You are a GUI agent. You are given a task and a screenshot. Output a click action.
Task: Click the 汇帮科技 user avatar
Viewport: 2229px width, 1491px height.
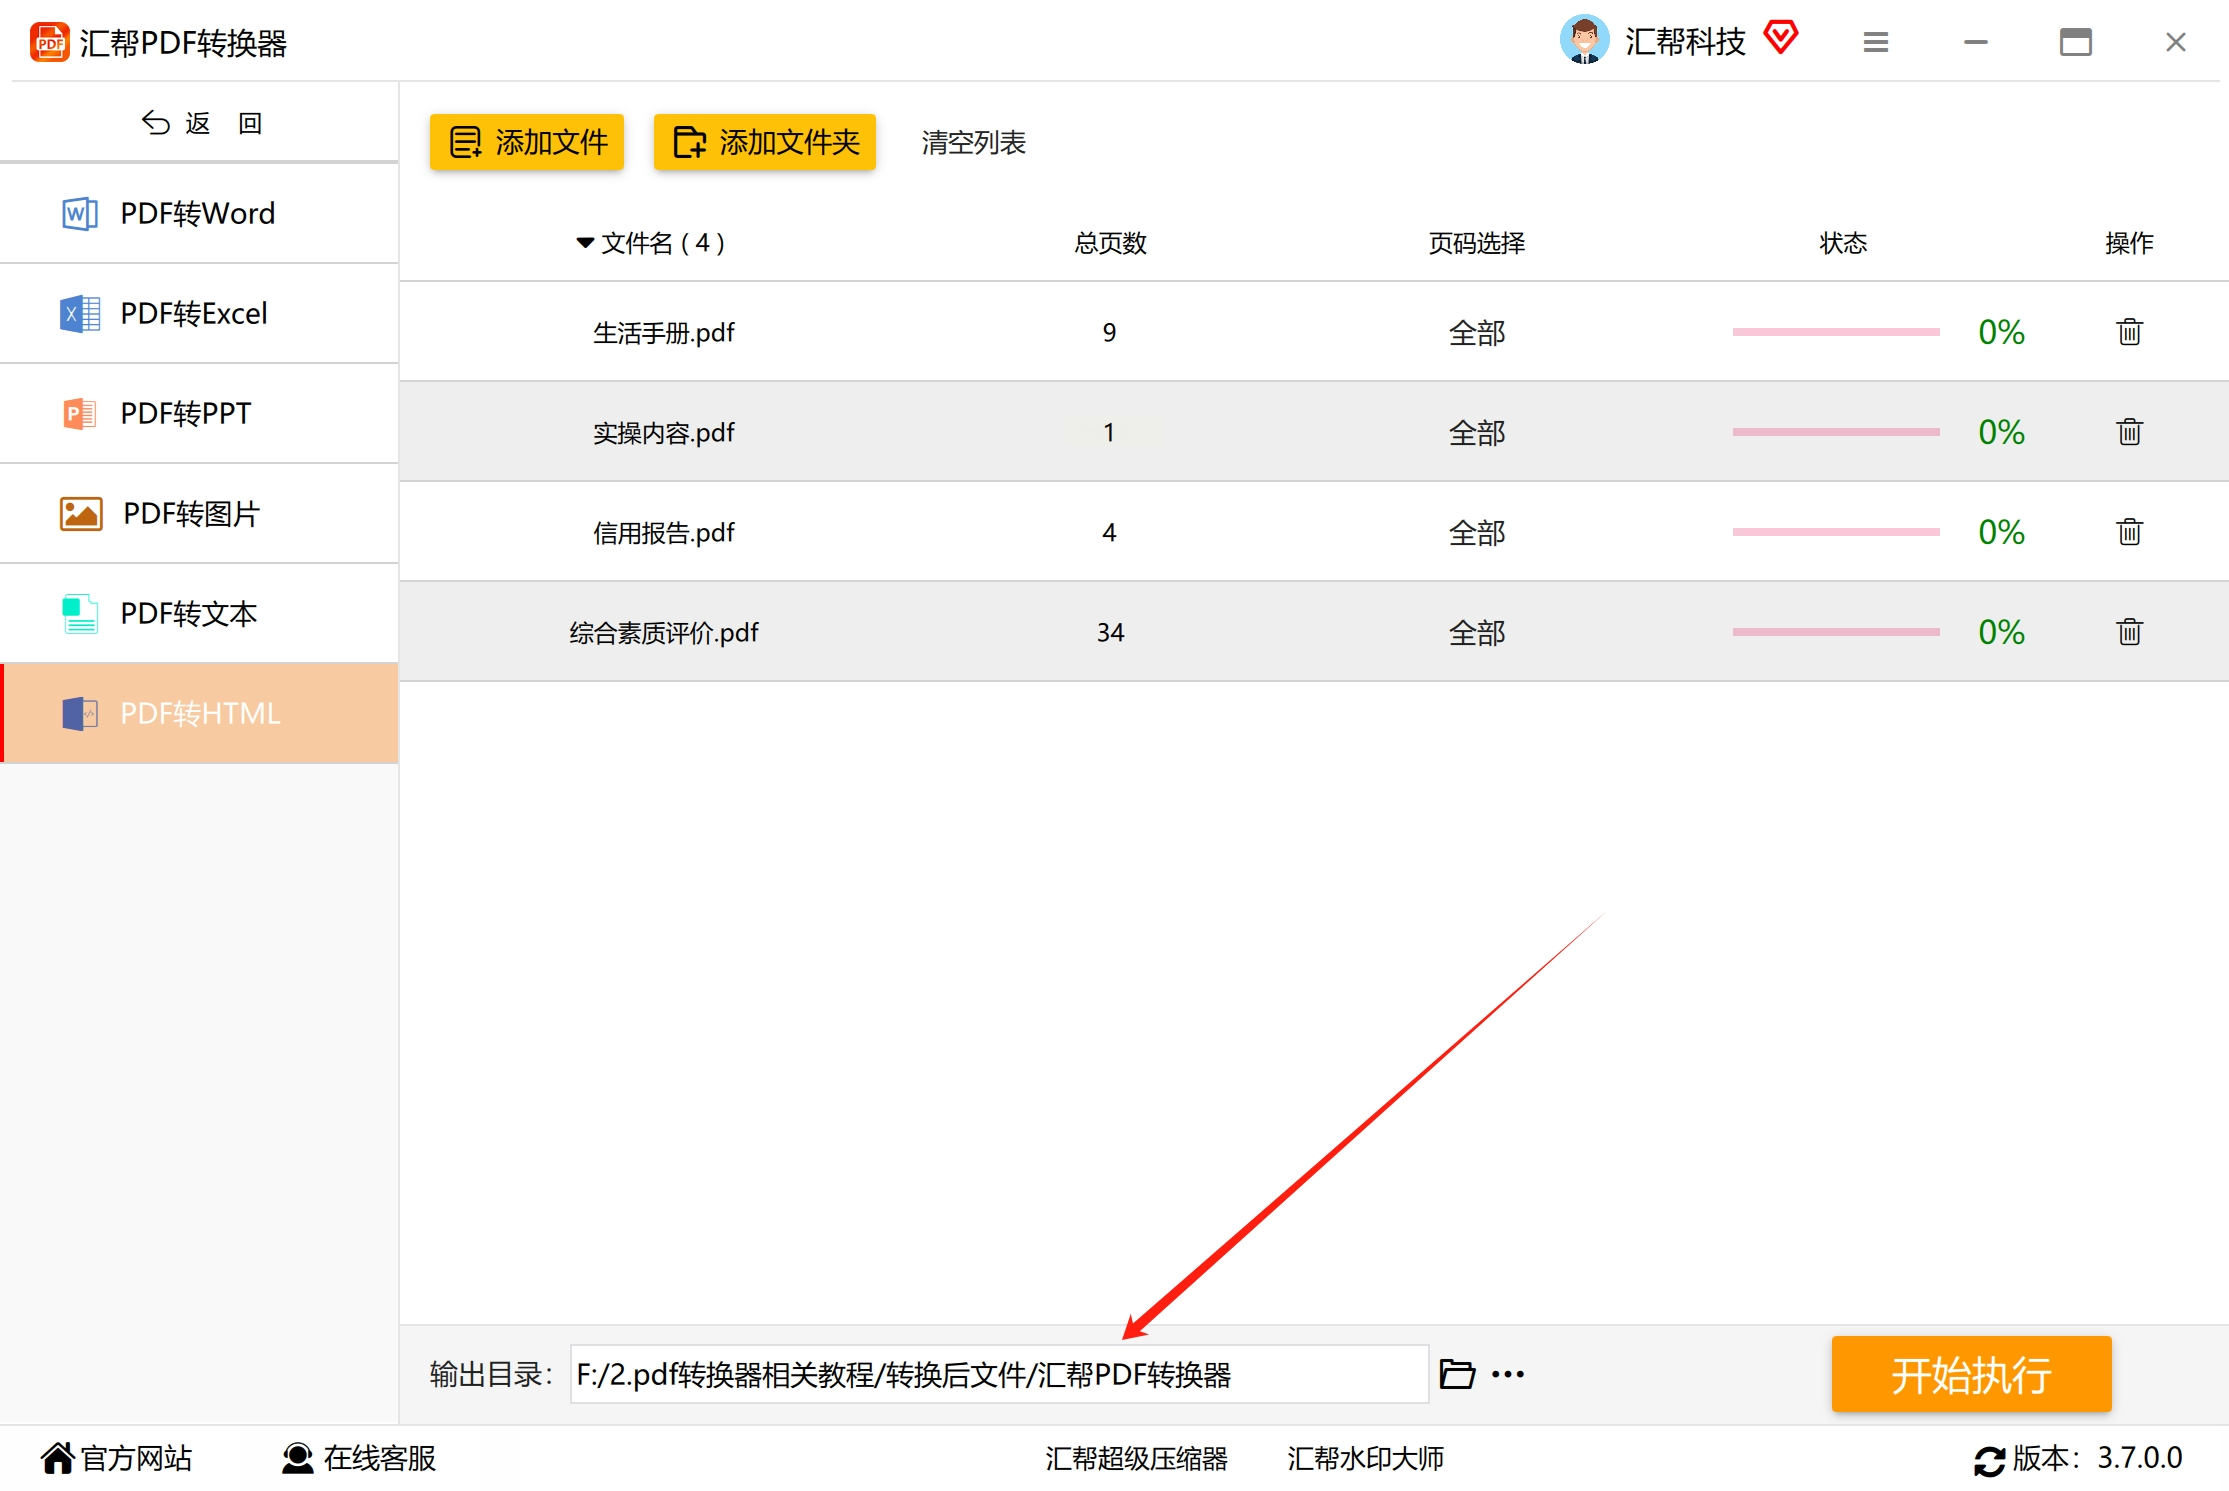click(x=1584, y=40)
